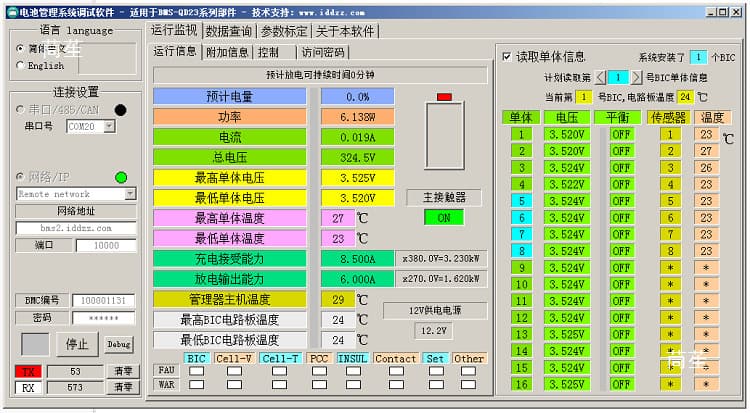The width and height of the screenshot is (750, 413).
Task: Click cell 4 voltage 3.522V
Action: (566, 184)
